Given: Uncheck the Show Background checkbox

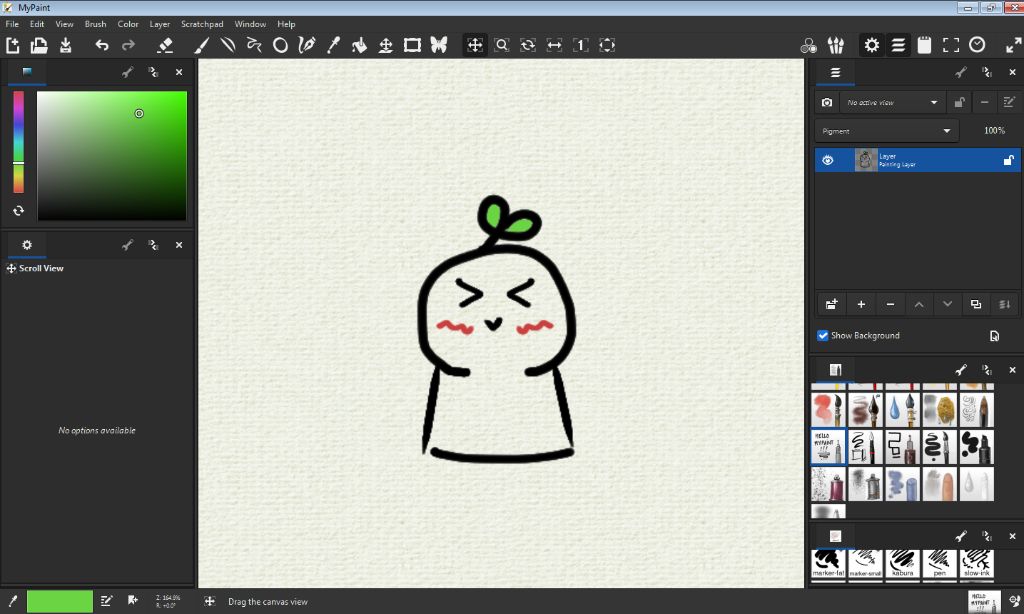Looking at the screenshot, I should pyautogui.click(x=823, y=336).
